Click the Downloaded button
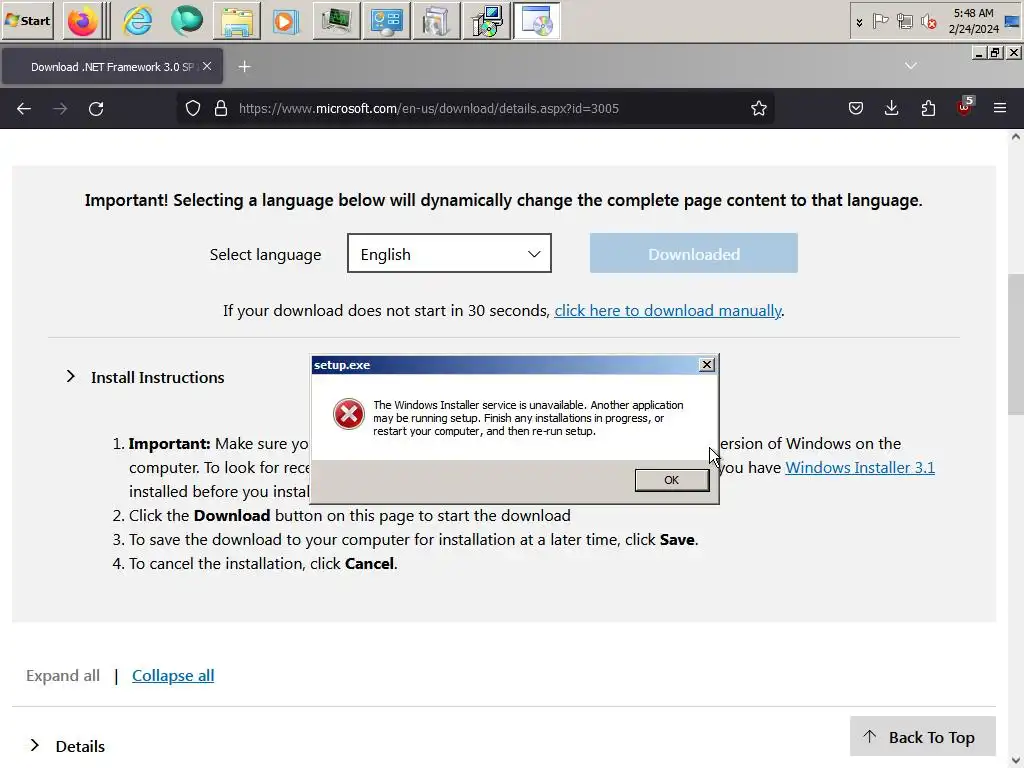1024x768 pixels. pos(694,253)
